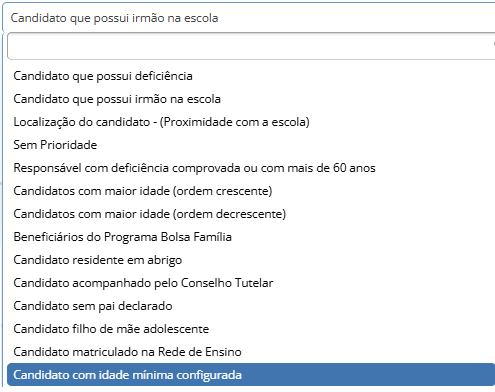
Task: Collapse the dropdown via its selected value header
Action: 249,18
